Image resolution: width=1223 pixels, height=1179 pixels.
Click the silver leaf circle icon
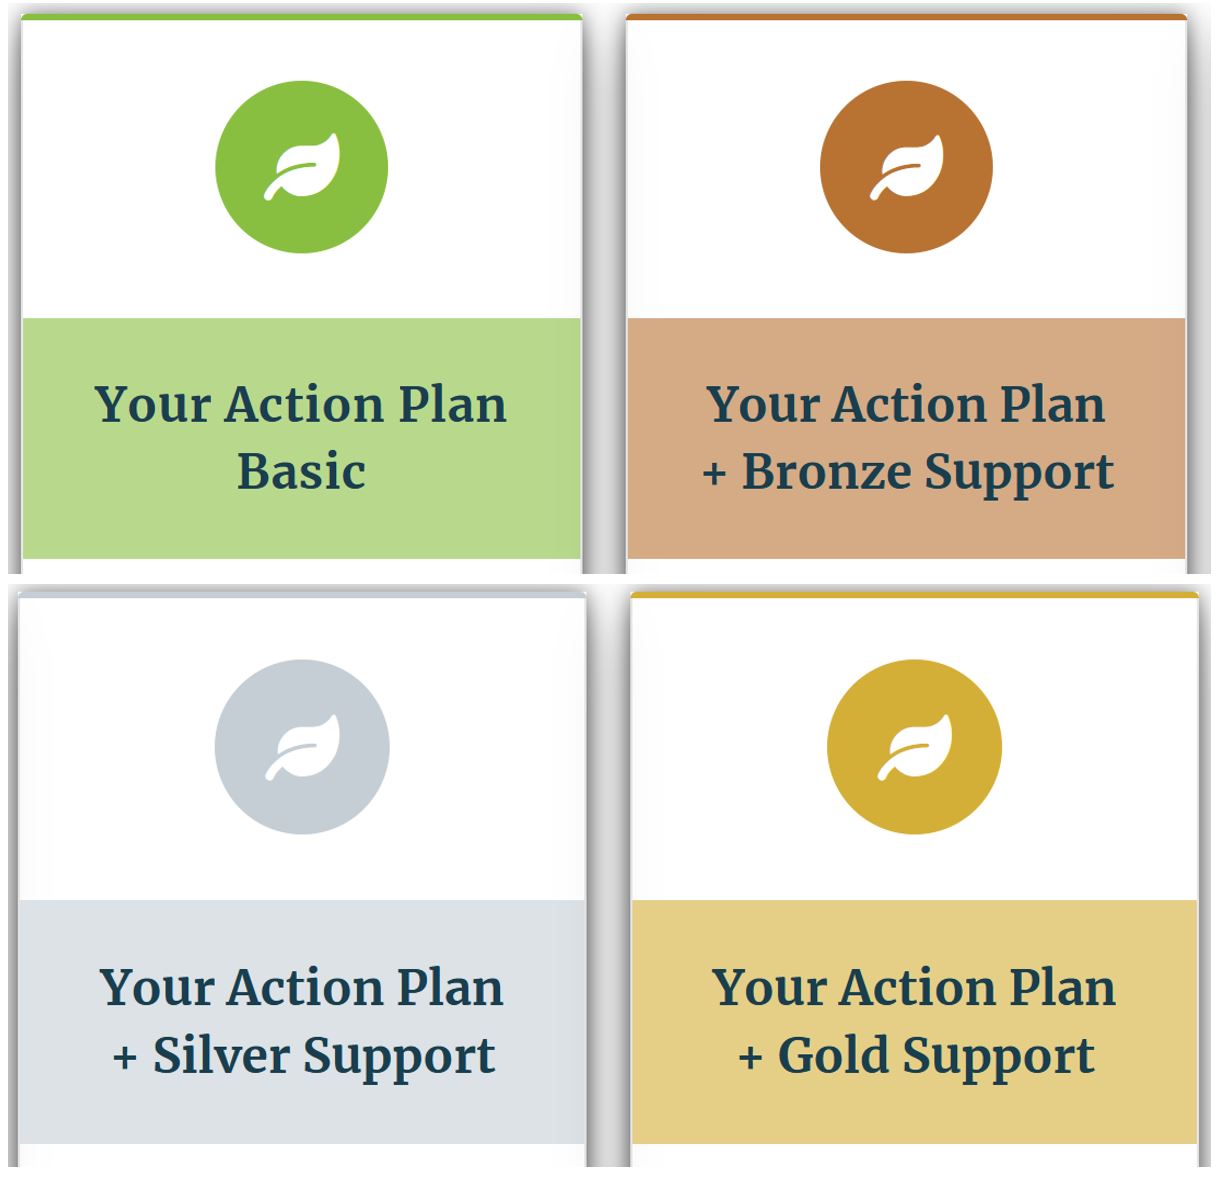tap(302, 747)
